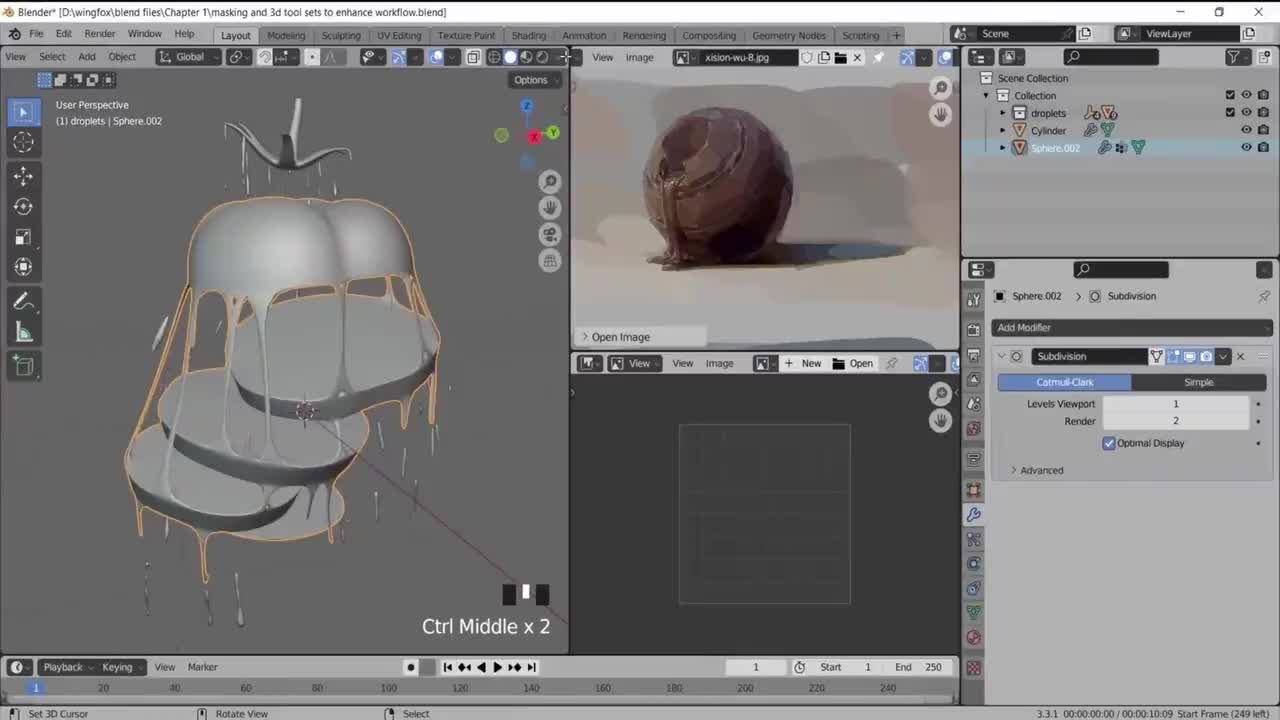Image resolution: width=1280 pixels, height=720 pixels.
Task: Open the Tool properties tab
Action: click(x=974, y=300)
